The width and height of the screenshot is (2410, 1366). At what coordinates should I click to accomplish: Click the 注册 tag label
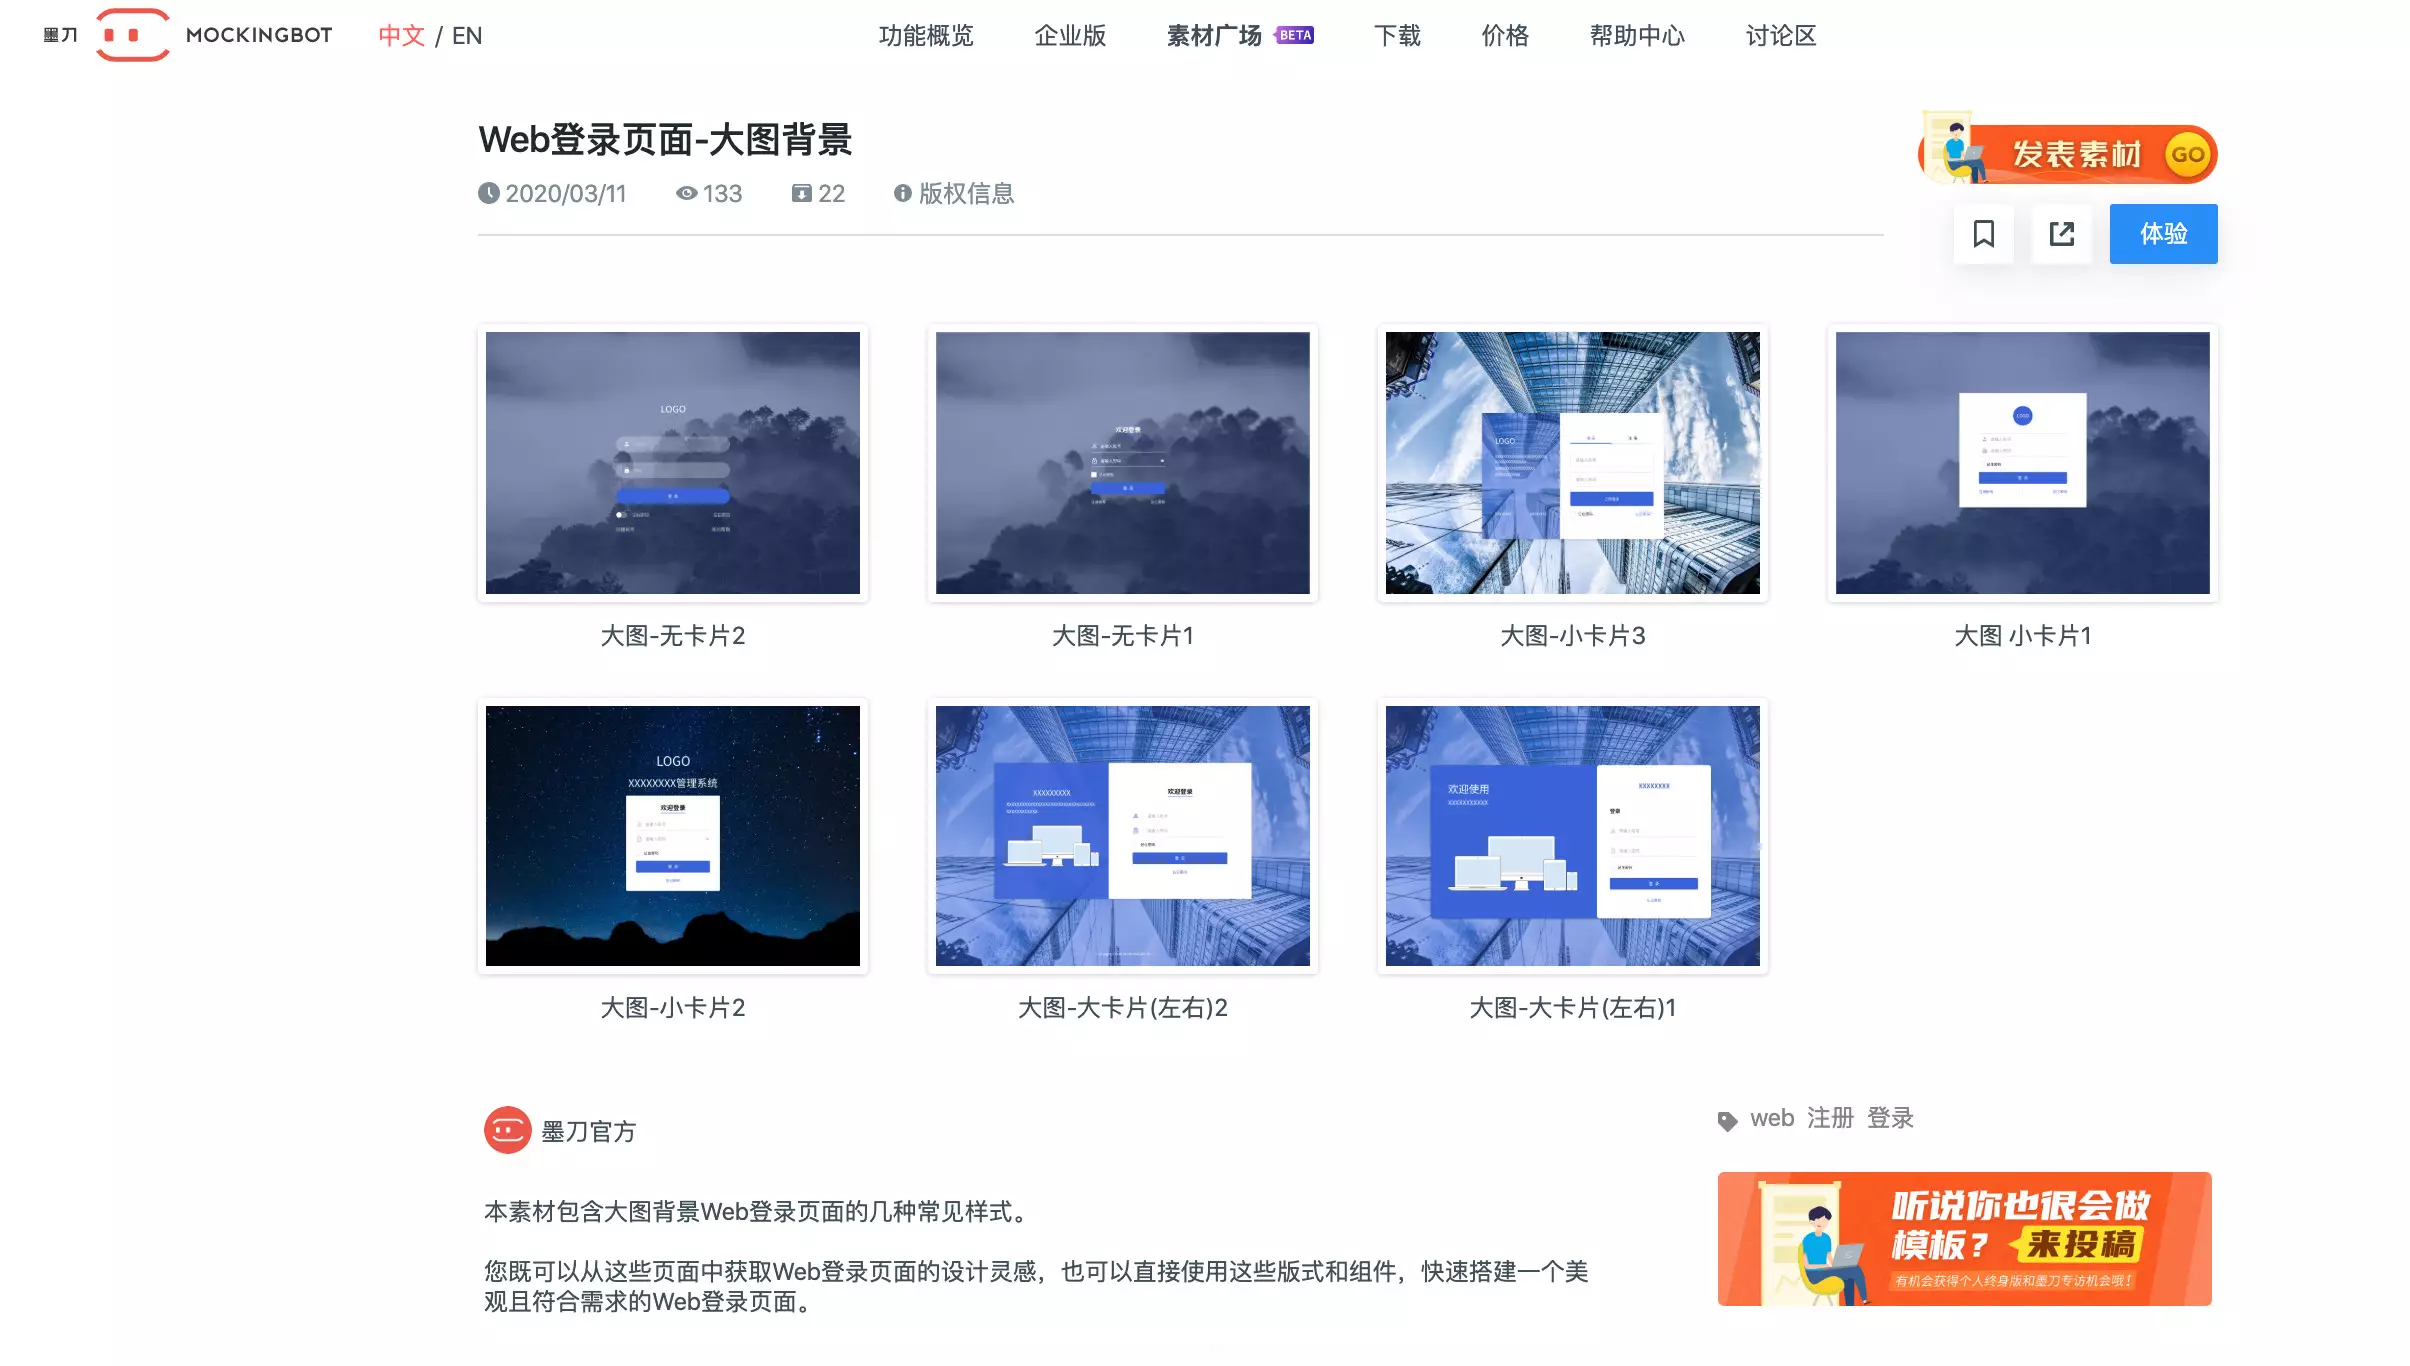1829,1119
